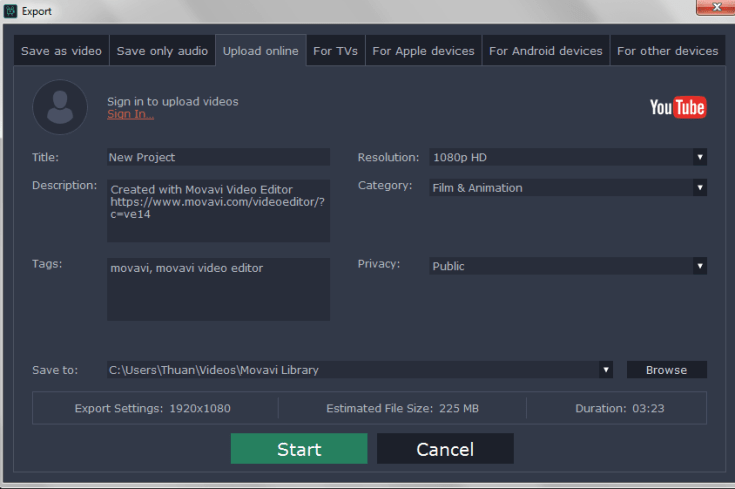Go to the For TVs tab
Image resolution: width=735 pixels, height=489 pixels.
pyautogui.click(x=336, y=51)
